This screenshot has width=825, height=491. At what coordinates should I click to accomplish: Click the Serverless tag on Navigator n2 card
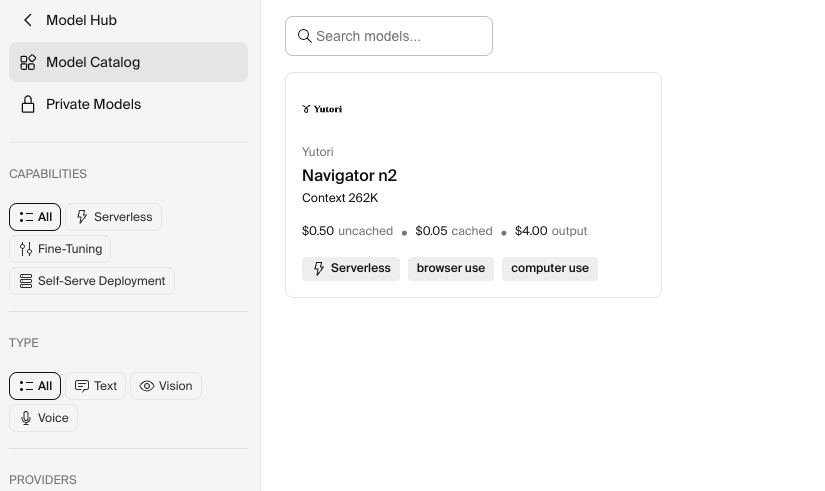pyautogui.click(x=351, y=268)
